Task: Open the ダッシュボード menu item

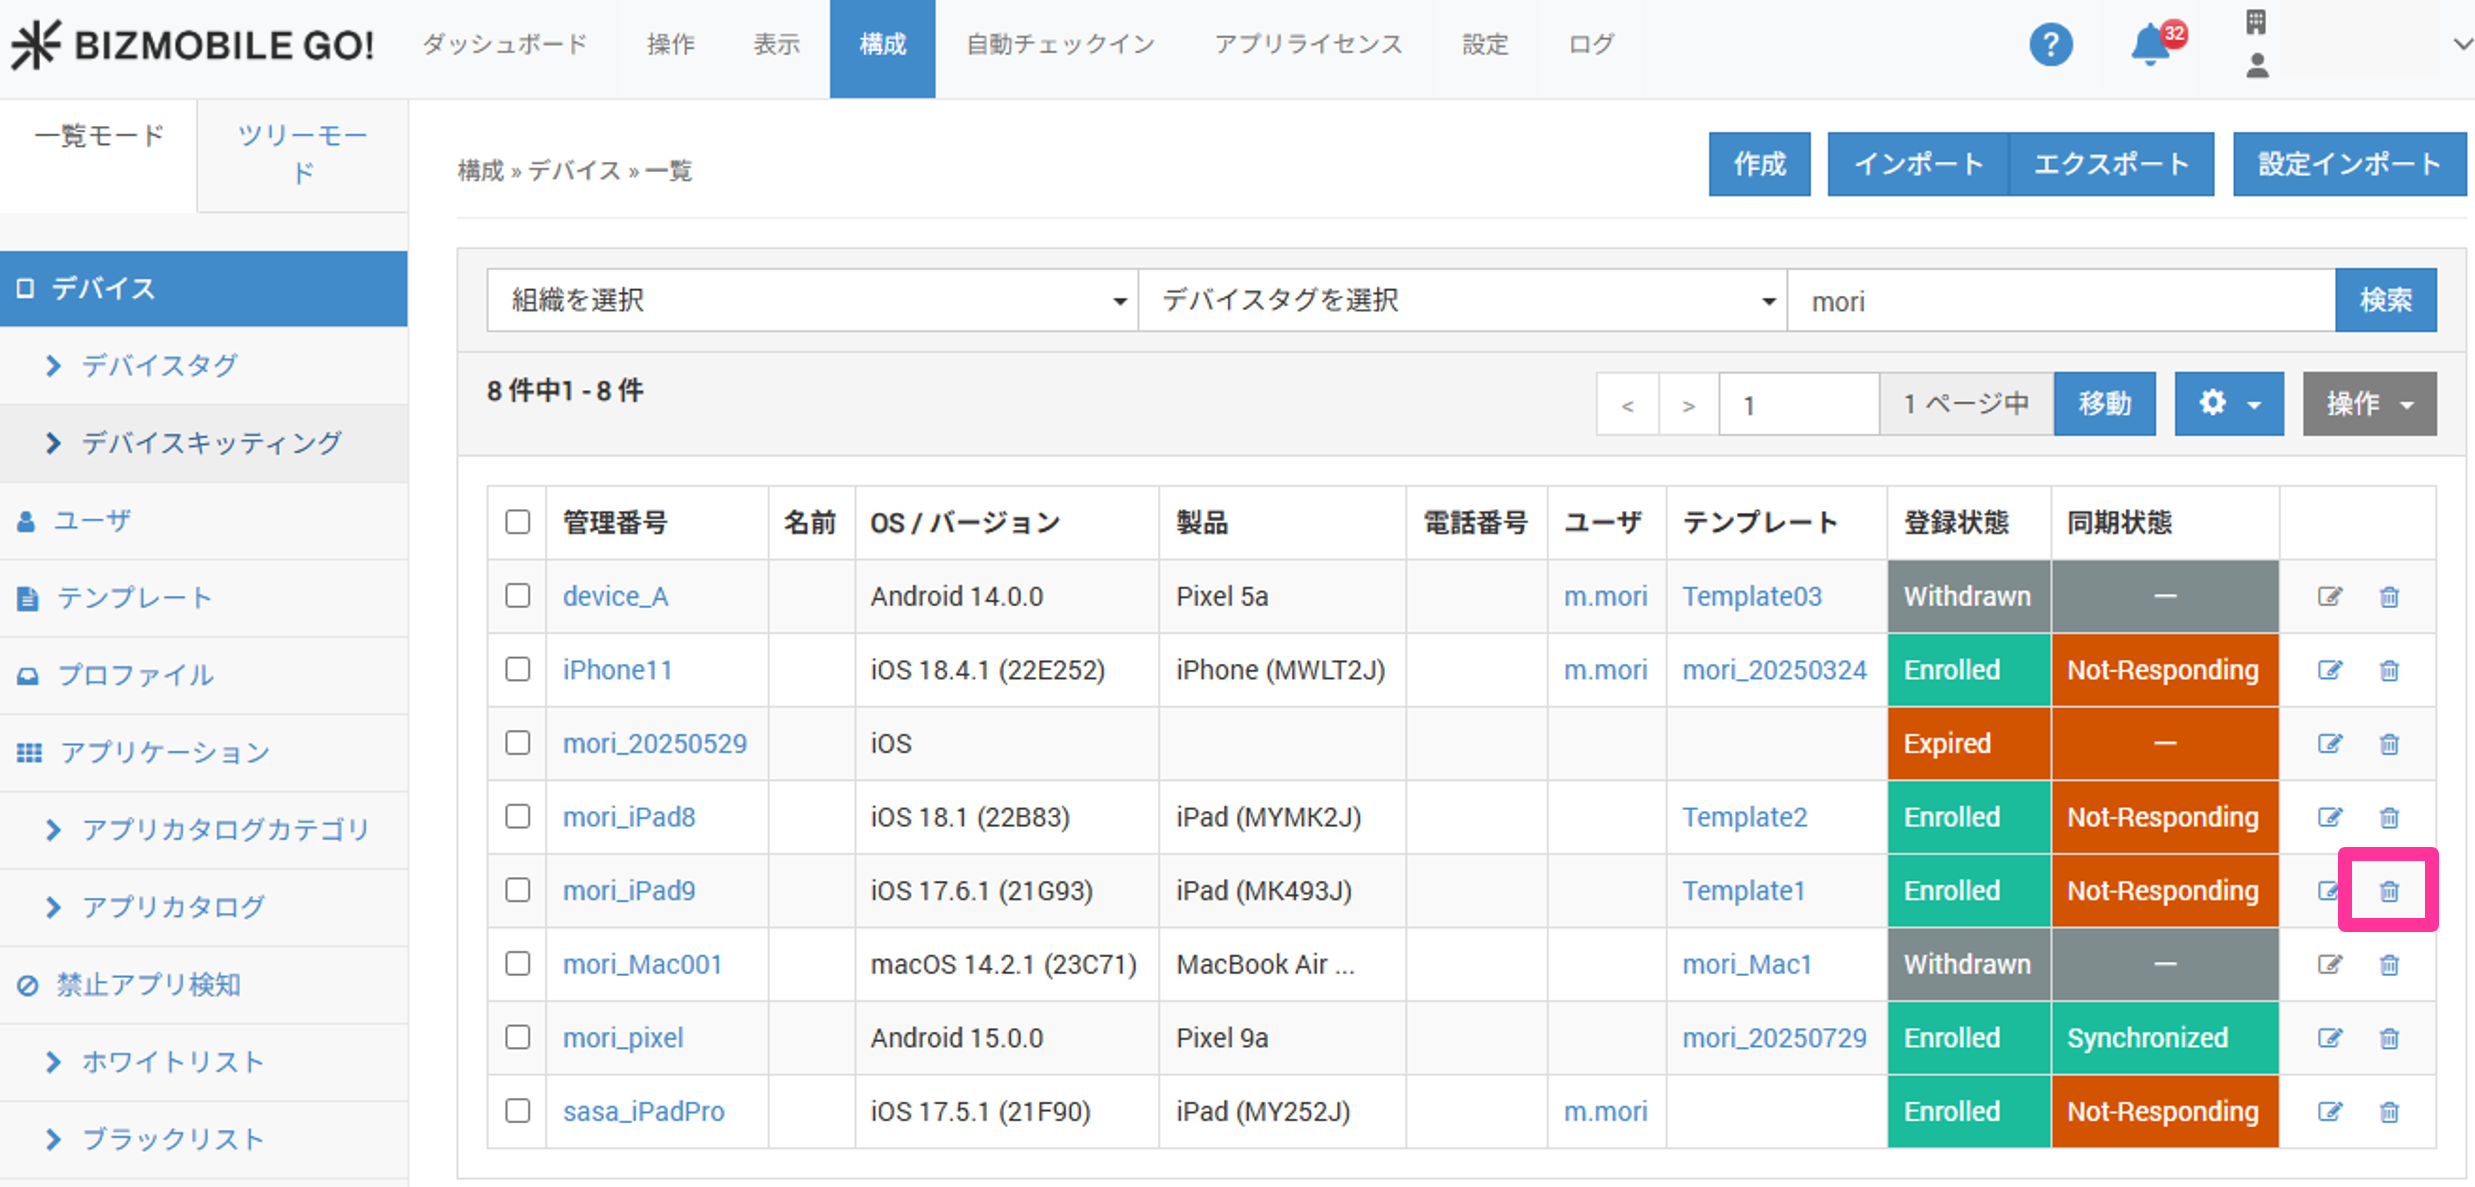Action: click(x=505, y=45)
